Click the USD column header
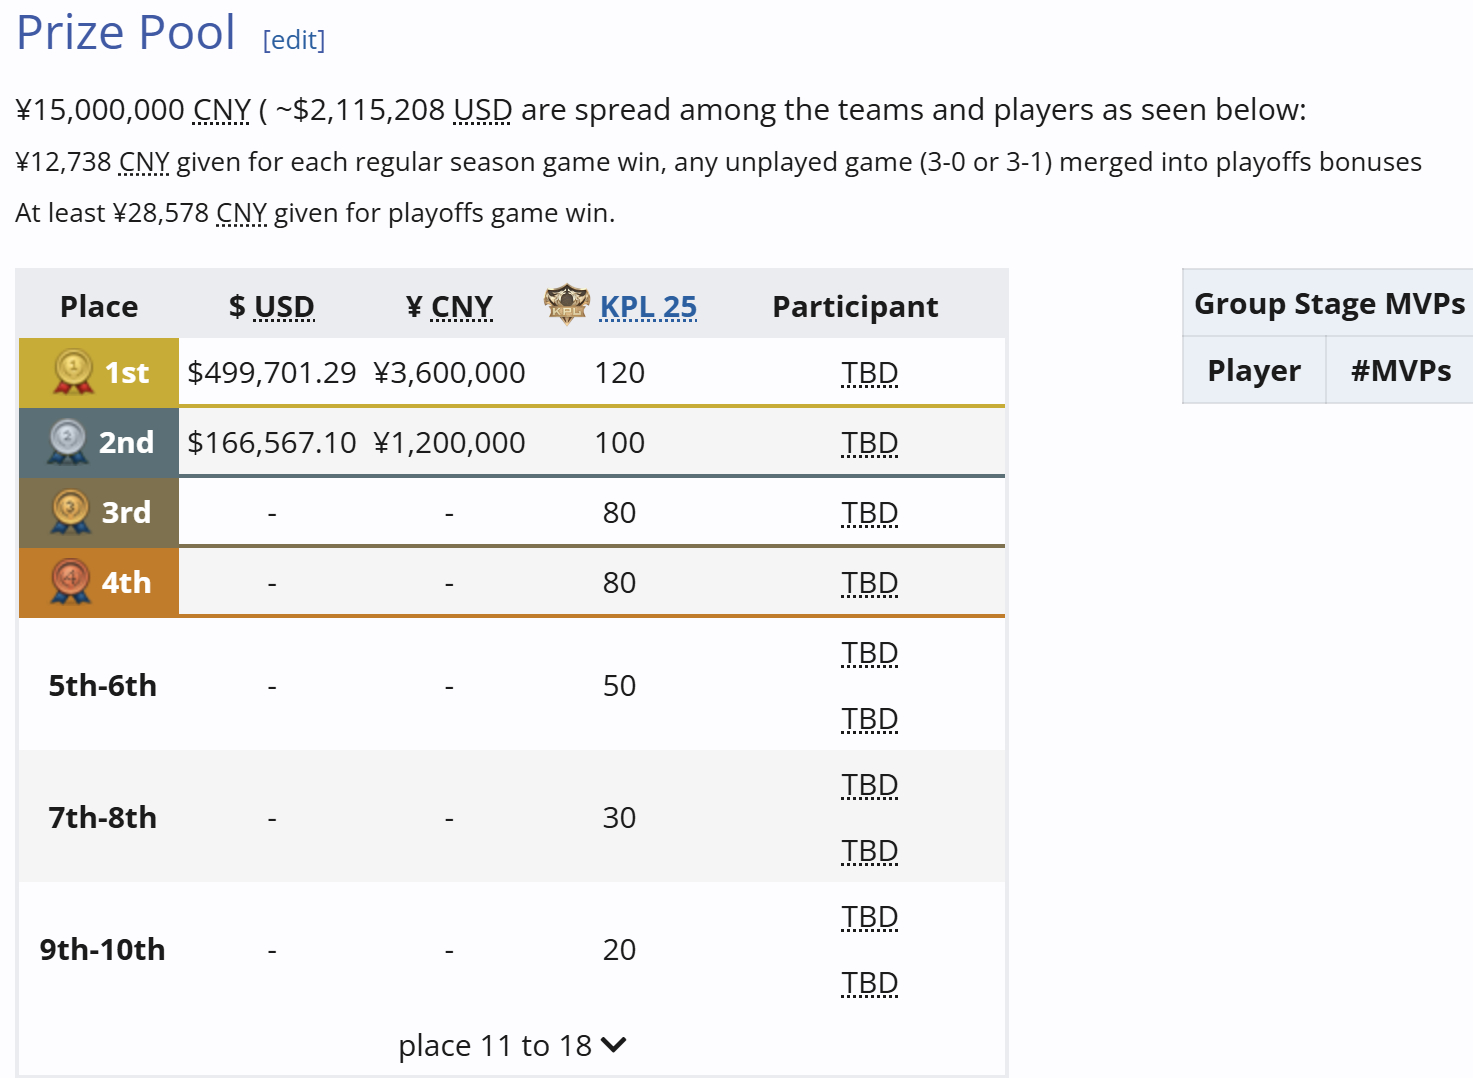 tap(272, 306)
